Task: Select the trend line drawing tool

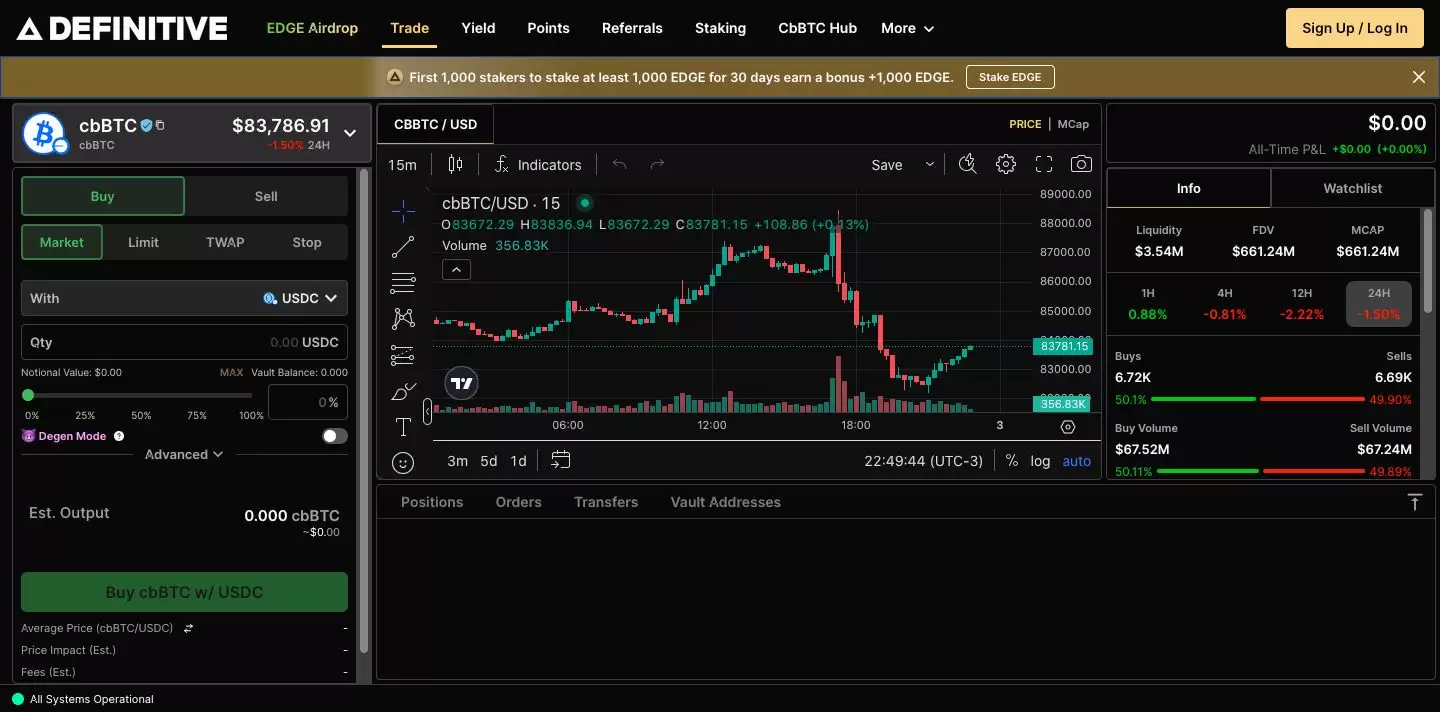Action: (x=403, y=247)
